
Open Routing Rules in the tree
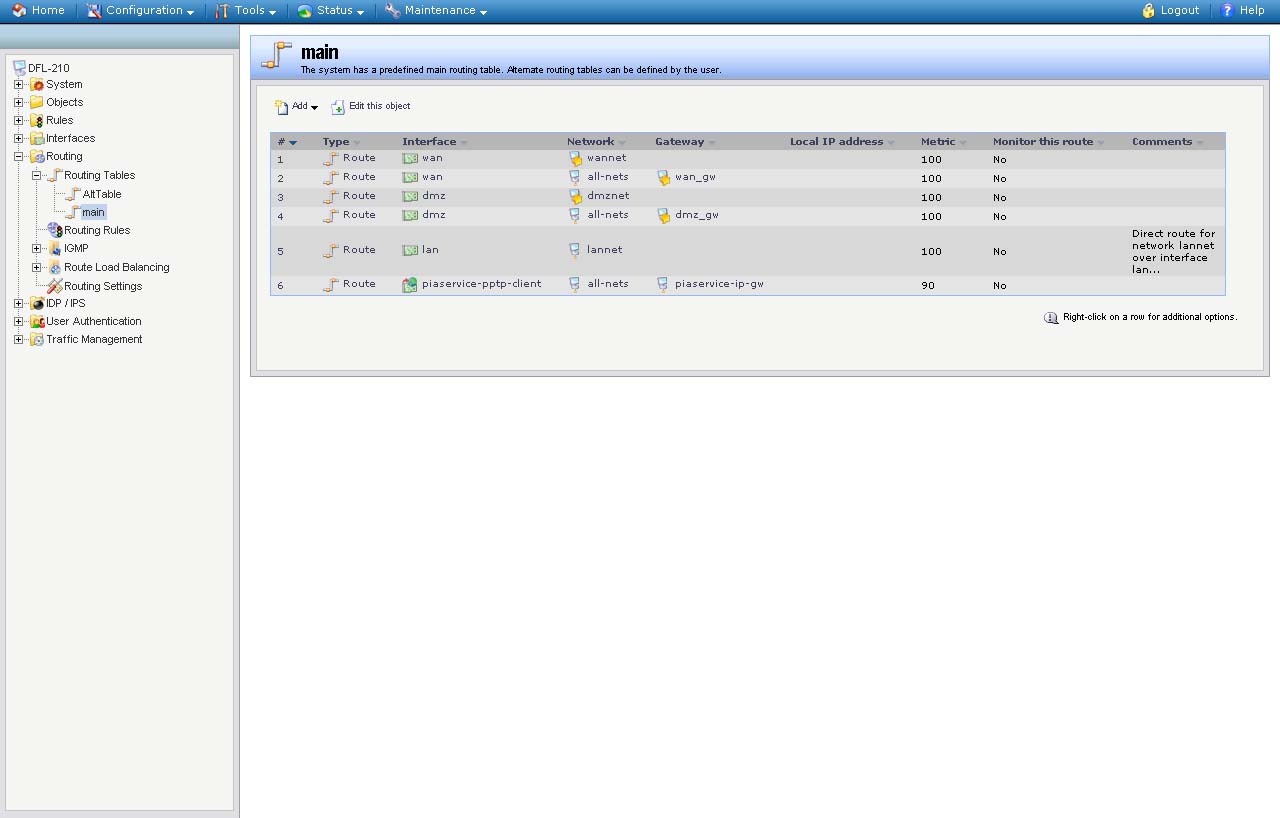[x=97, y=230]
